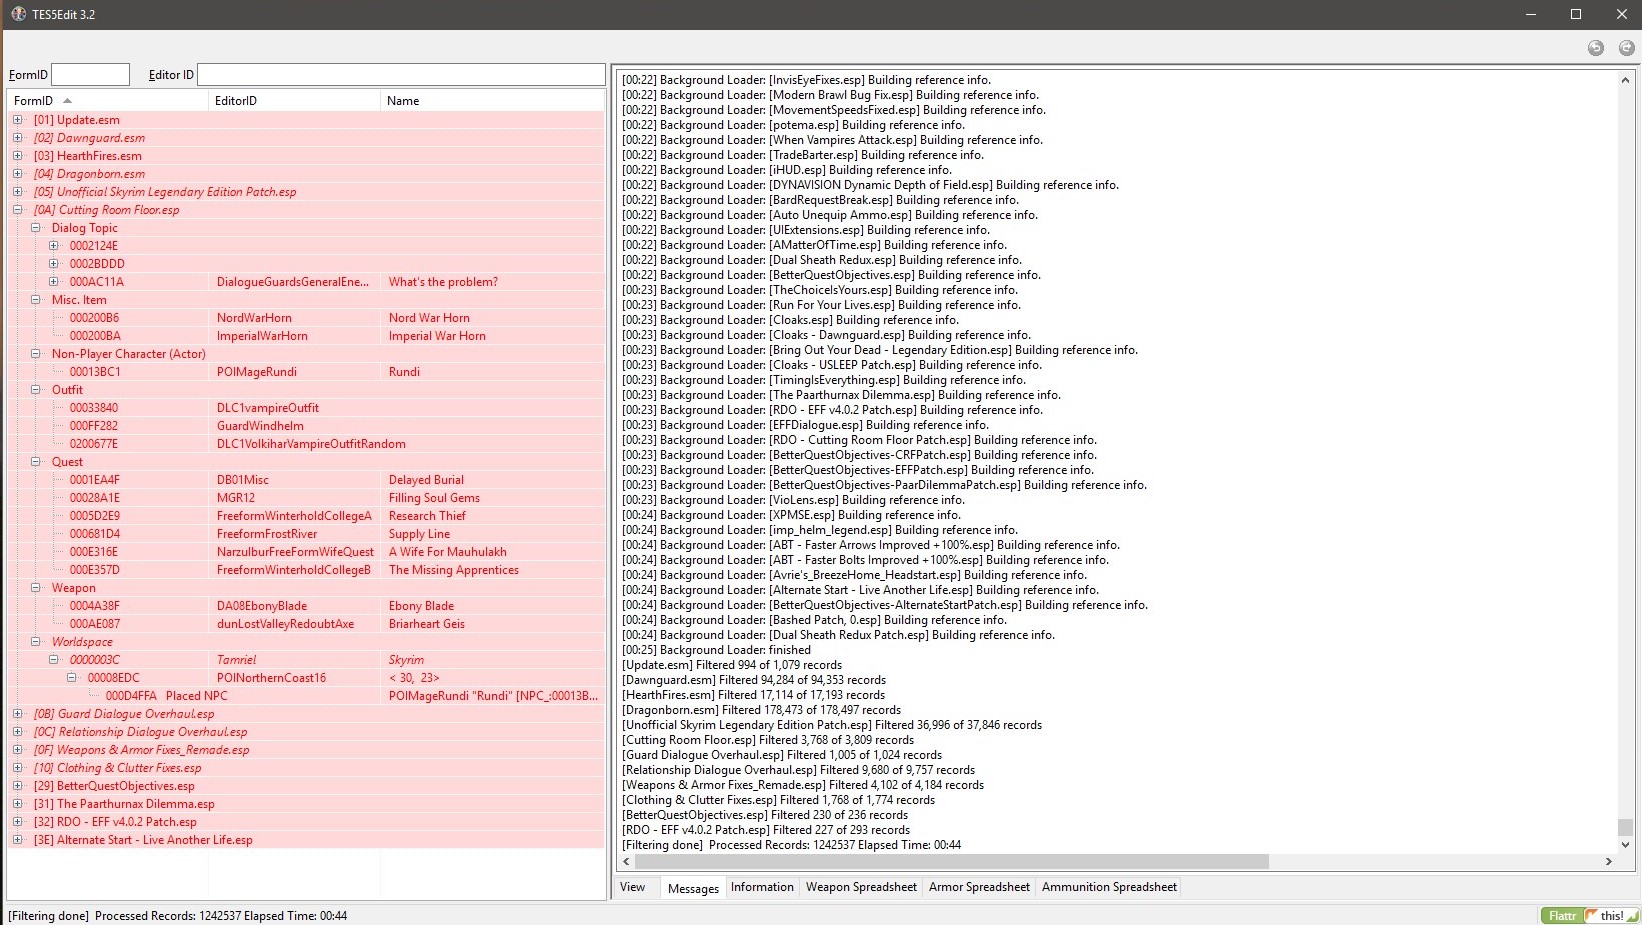Switch to the View tab
Screen dimensions: 1642x925
pos(633,887)
